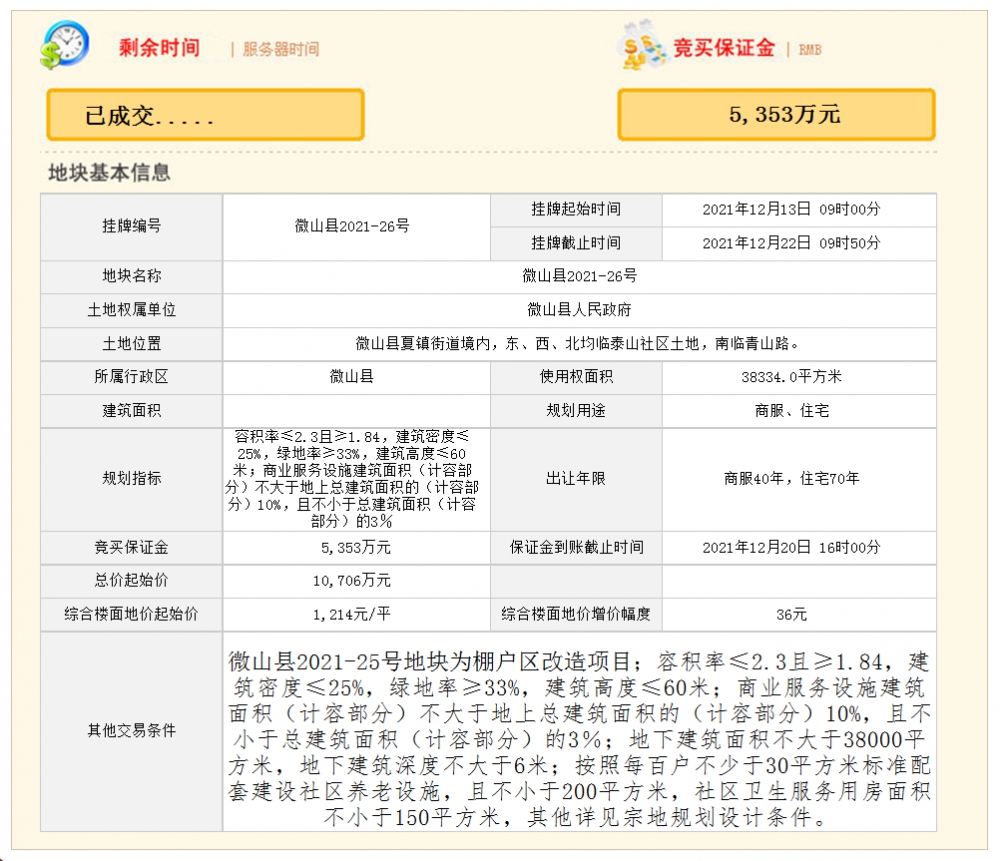1000x861 pixels.
Task: Click the 规划指标 label
Action: 131,478
